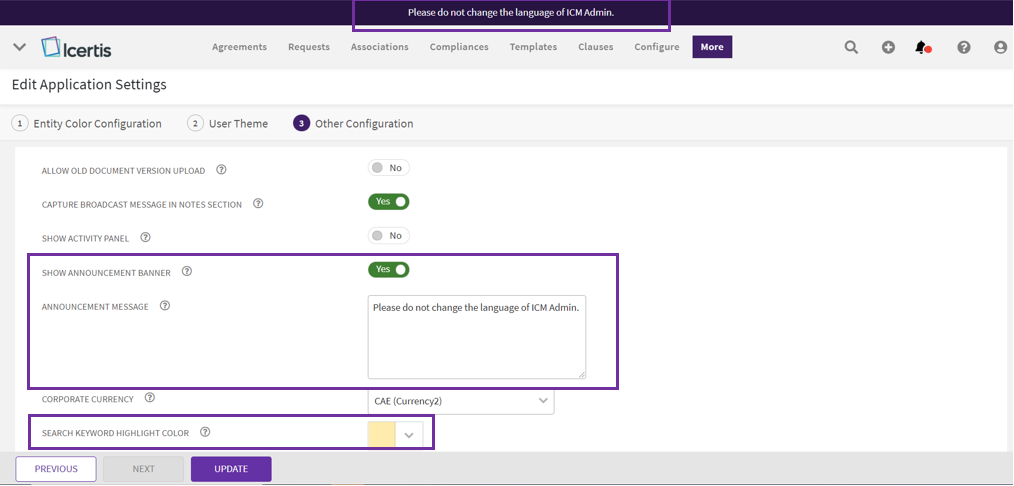Click help icon beside Show Announcement Banner
This screenshot has width=1014, height=486.
click(x=186, y=271)
